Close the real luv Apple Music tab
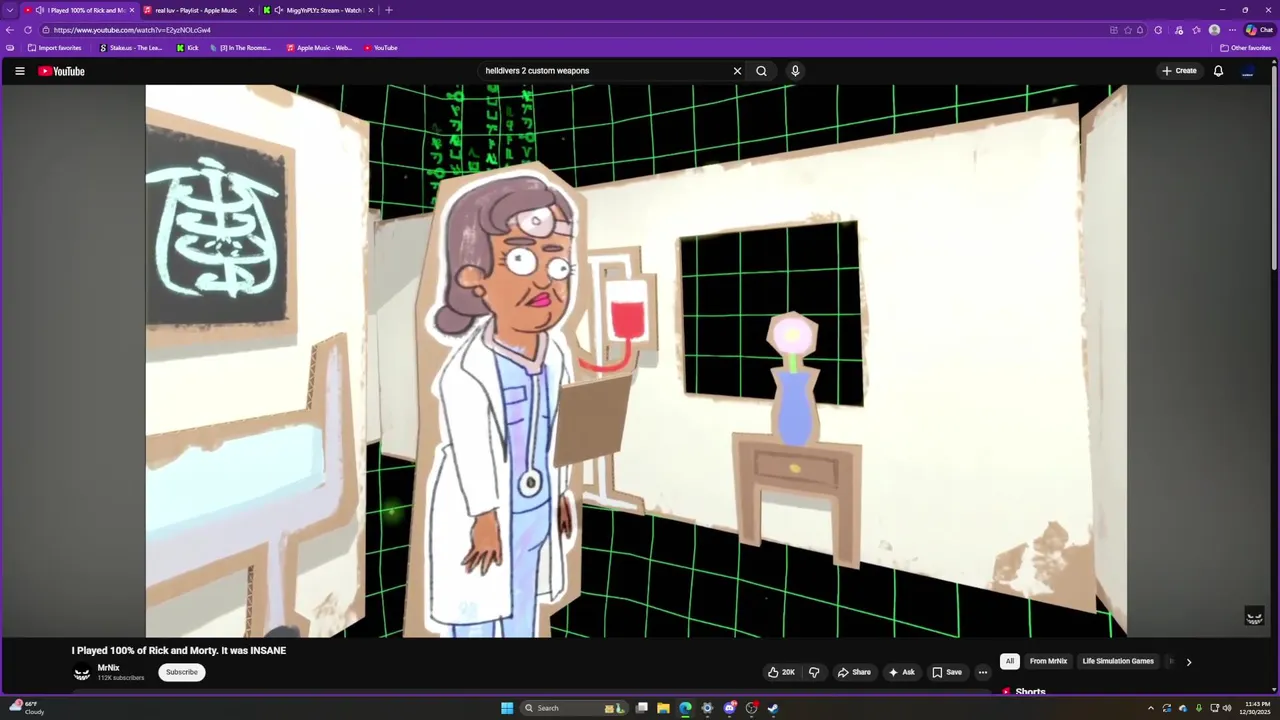This screenshot has height=720, width=1280. (251, 10)
